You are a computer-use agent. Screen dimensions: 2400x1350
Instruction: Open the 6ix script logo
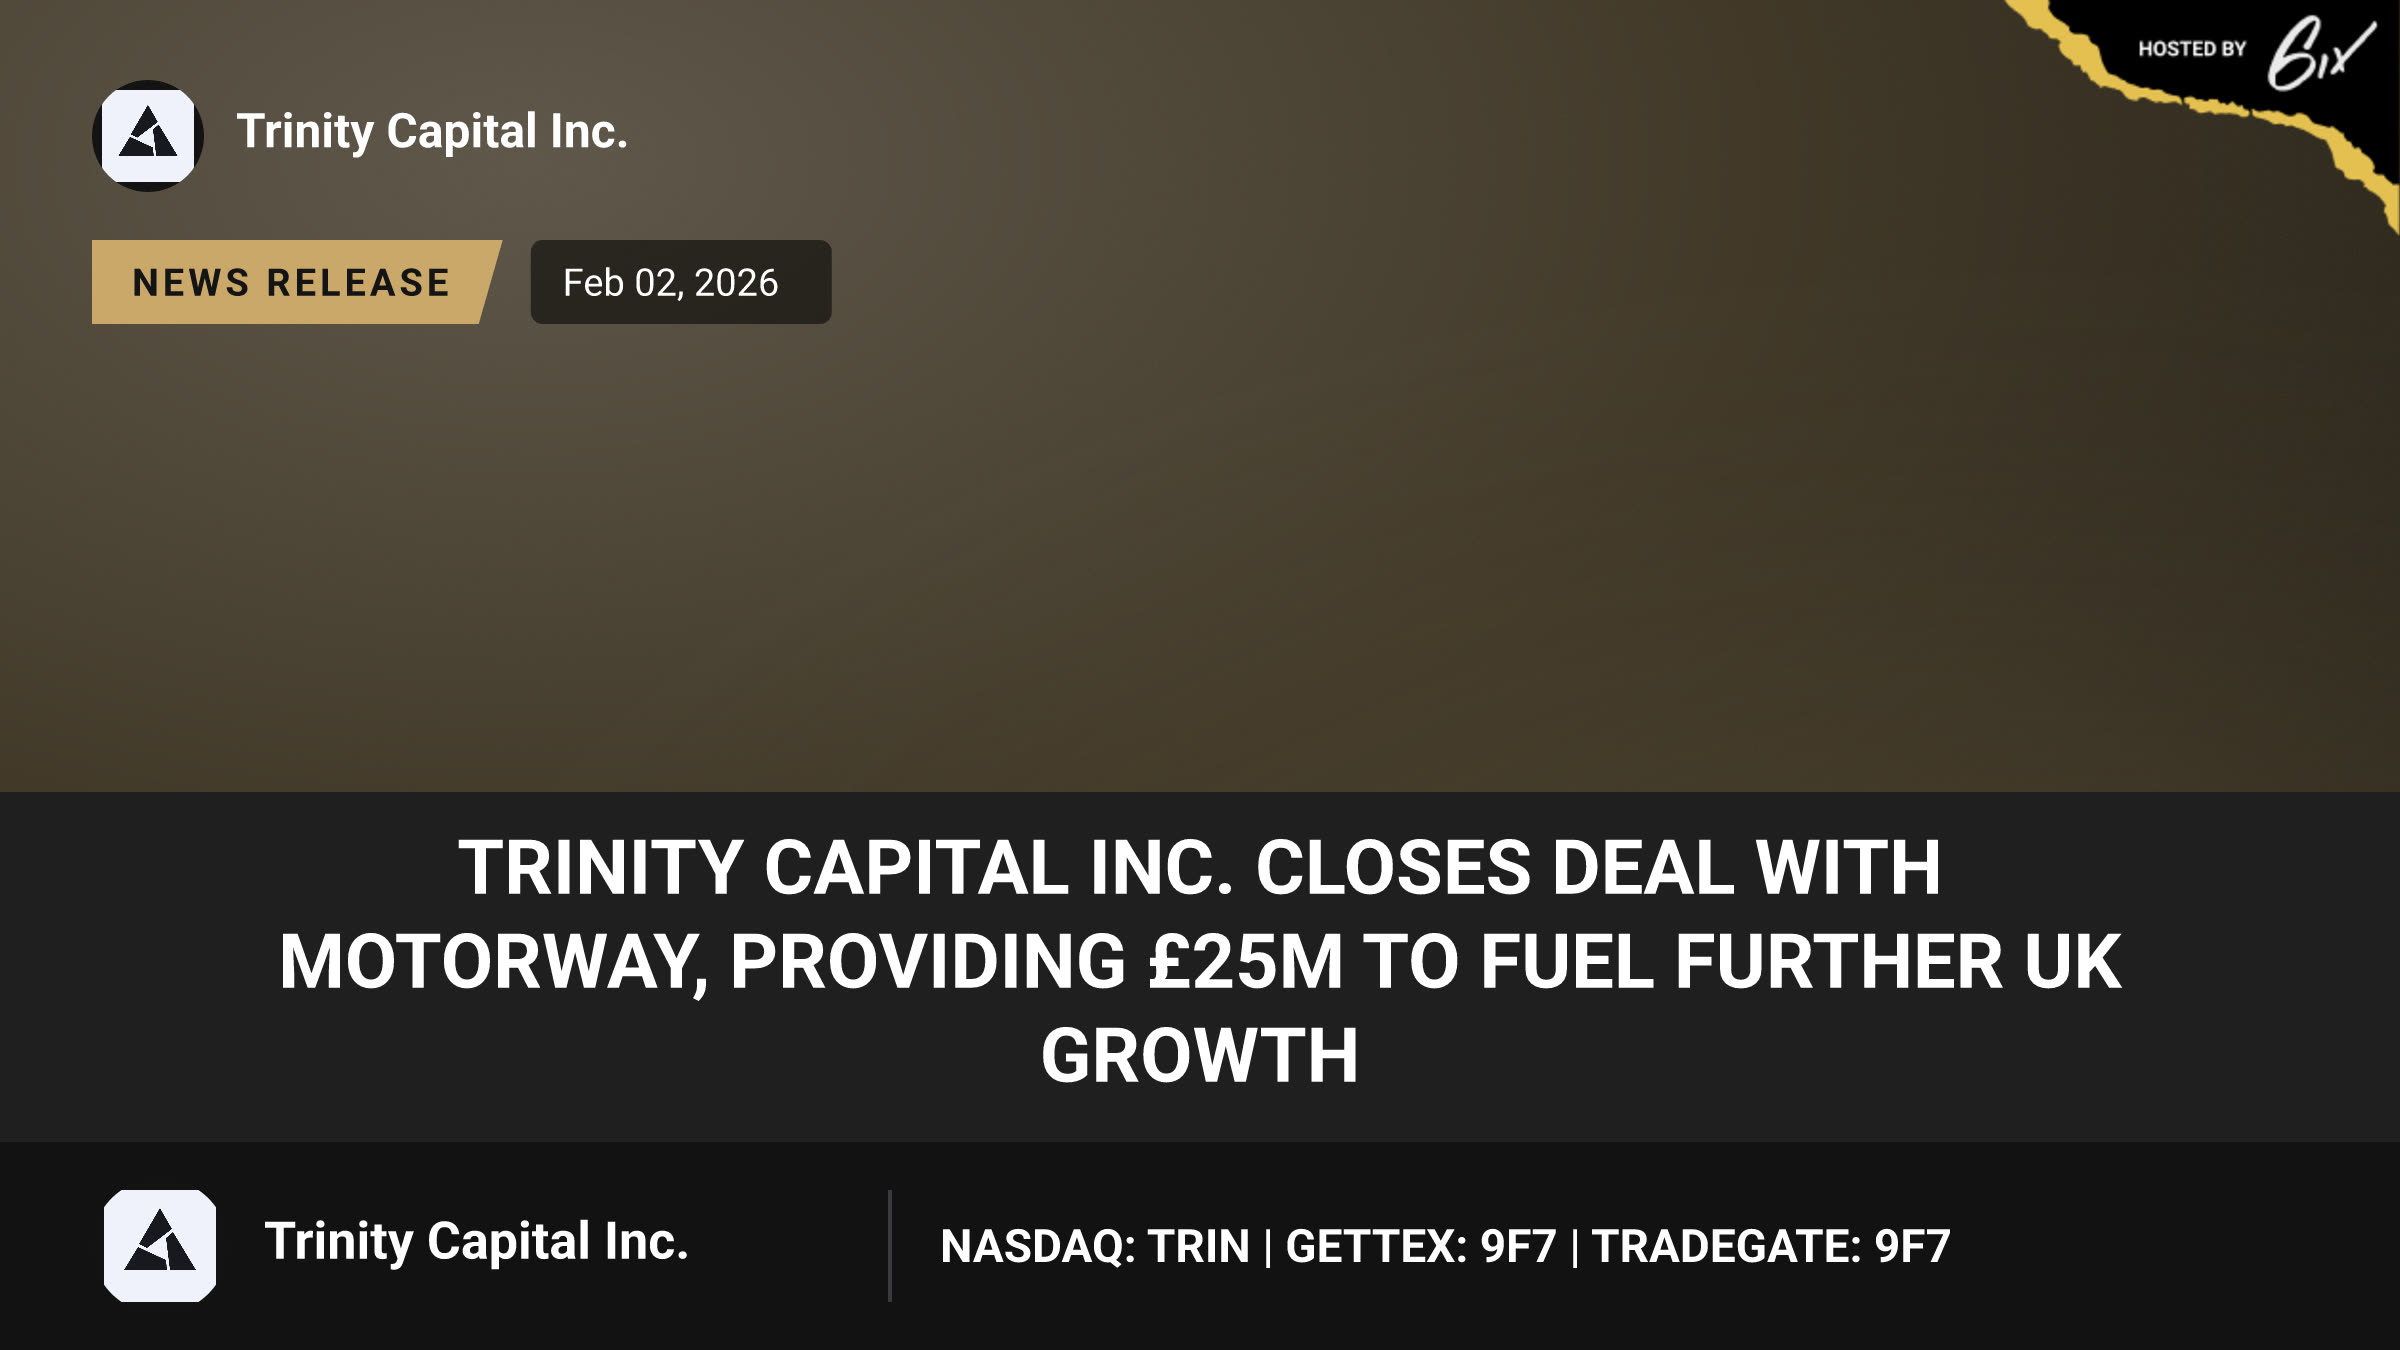point(2320,52)
